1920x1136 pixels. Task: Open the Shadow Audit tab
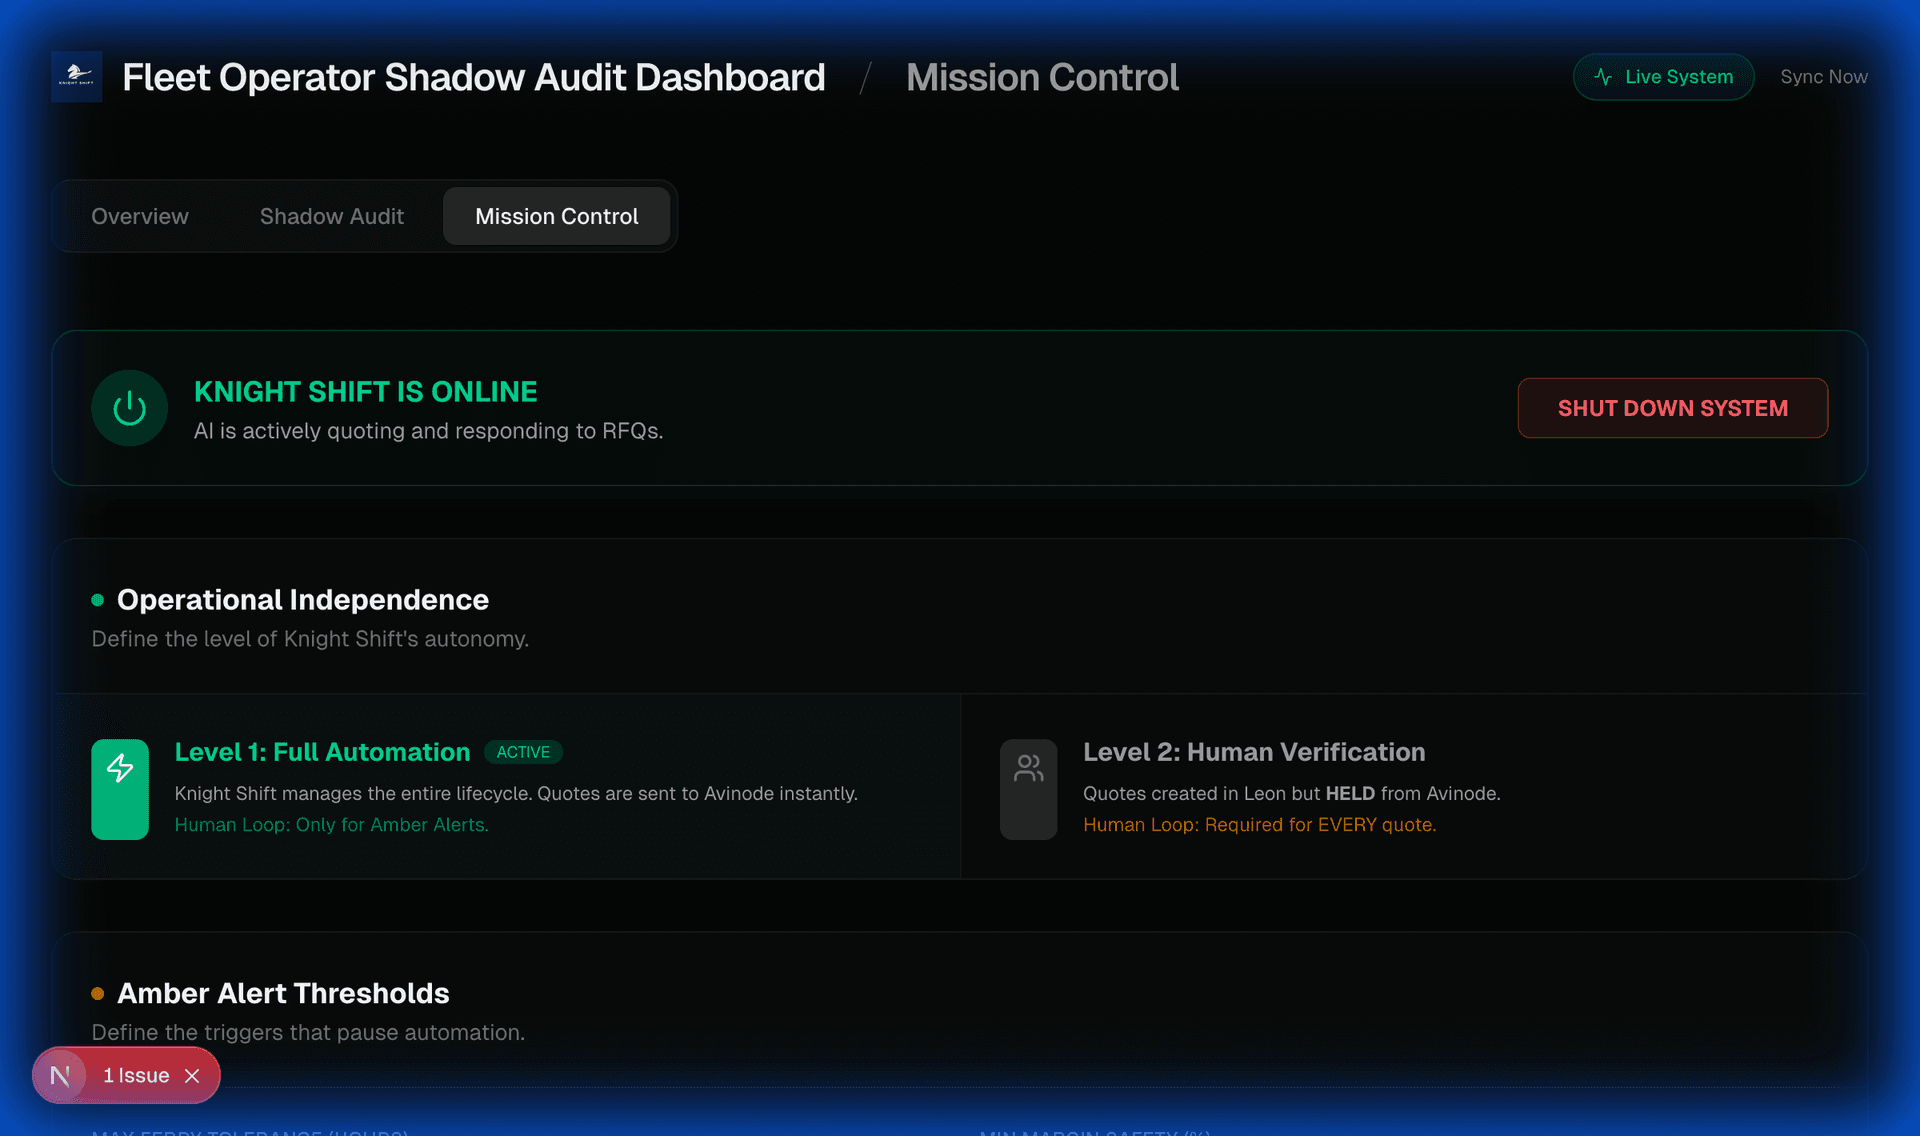tap(332, 216)
